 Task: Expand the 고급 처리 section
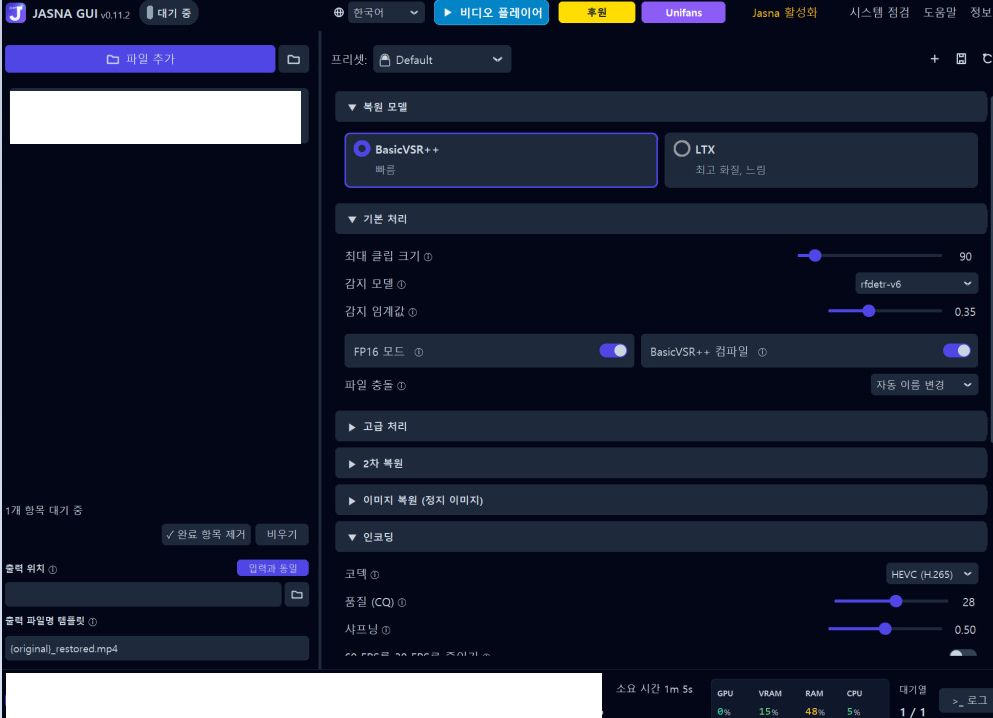pos(661,427)
